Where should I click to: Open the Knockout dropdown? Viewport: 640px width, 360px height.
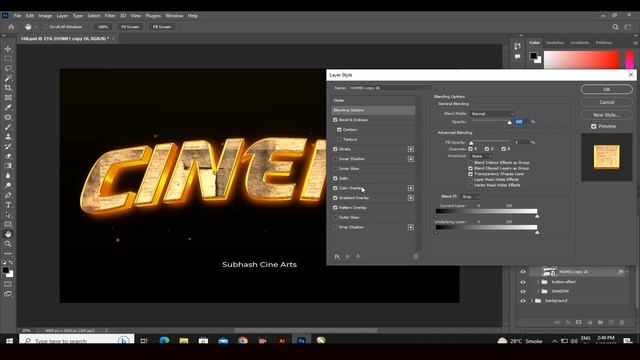482,156
